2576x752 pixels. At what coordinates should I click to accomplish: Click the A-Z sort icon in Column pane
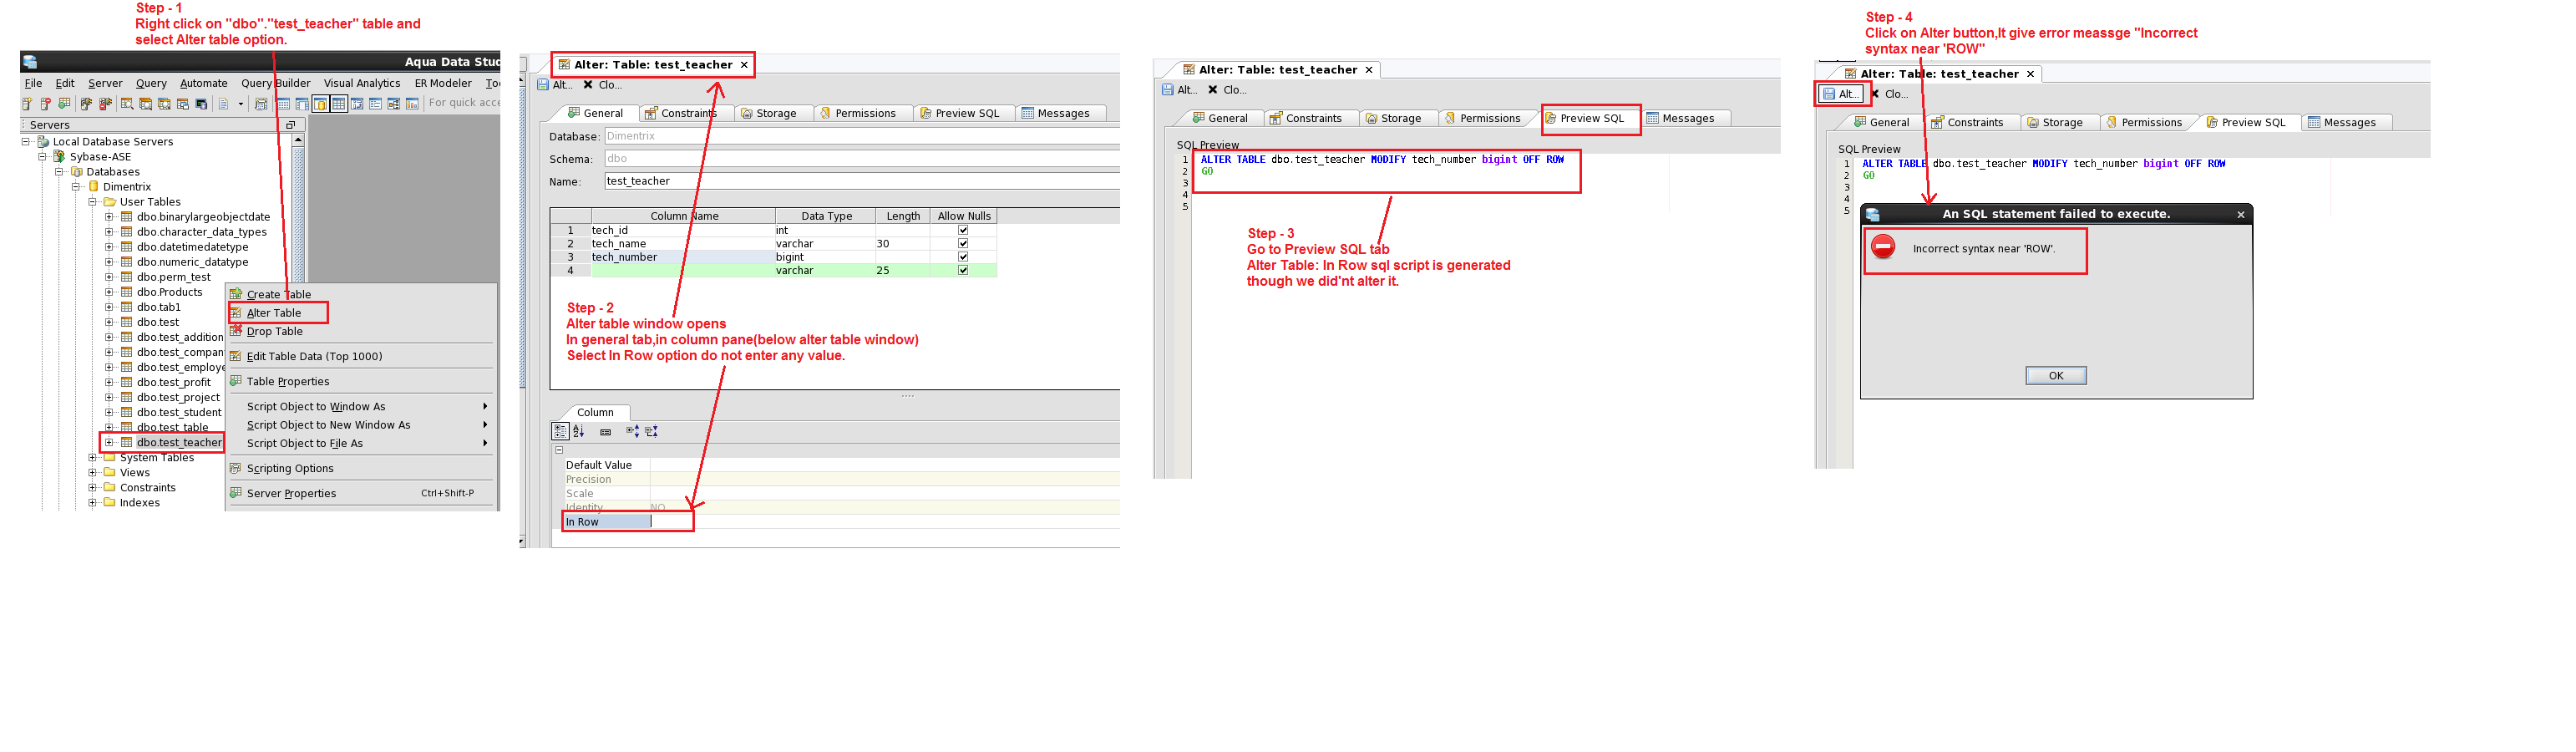[579, 432]
